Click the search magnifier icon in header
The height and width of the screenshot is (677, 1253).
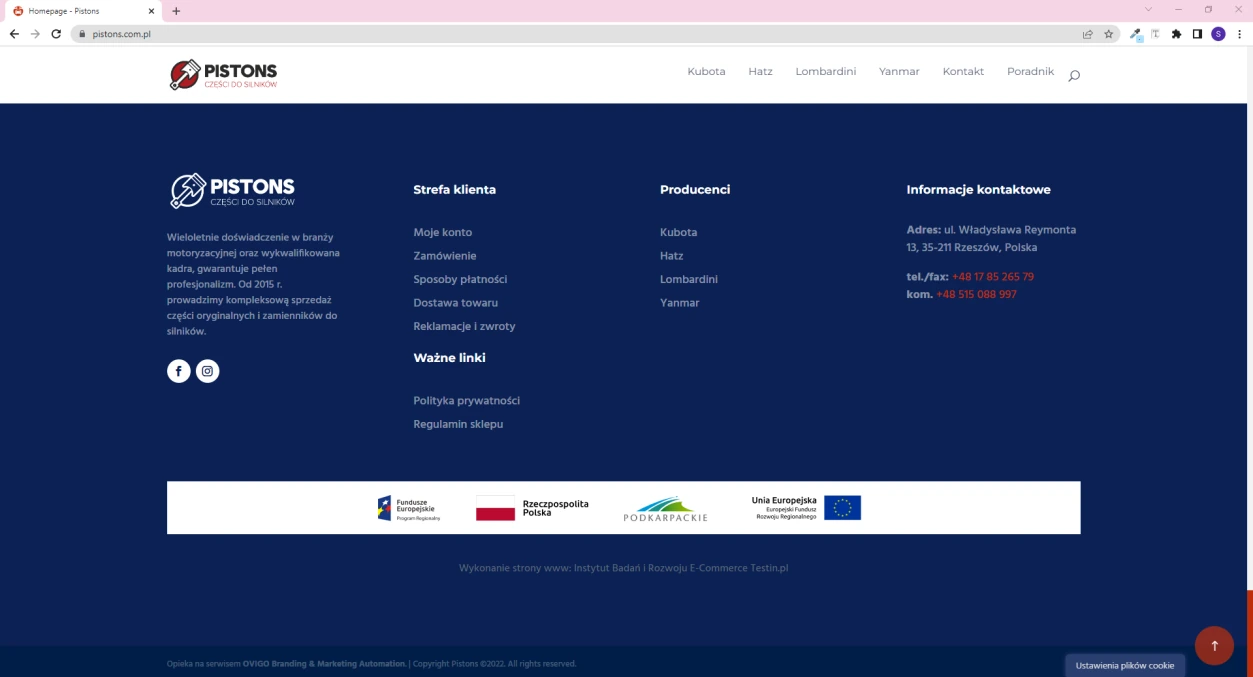pyautogui.click(x=1074, y=75)
